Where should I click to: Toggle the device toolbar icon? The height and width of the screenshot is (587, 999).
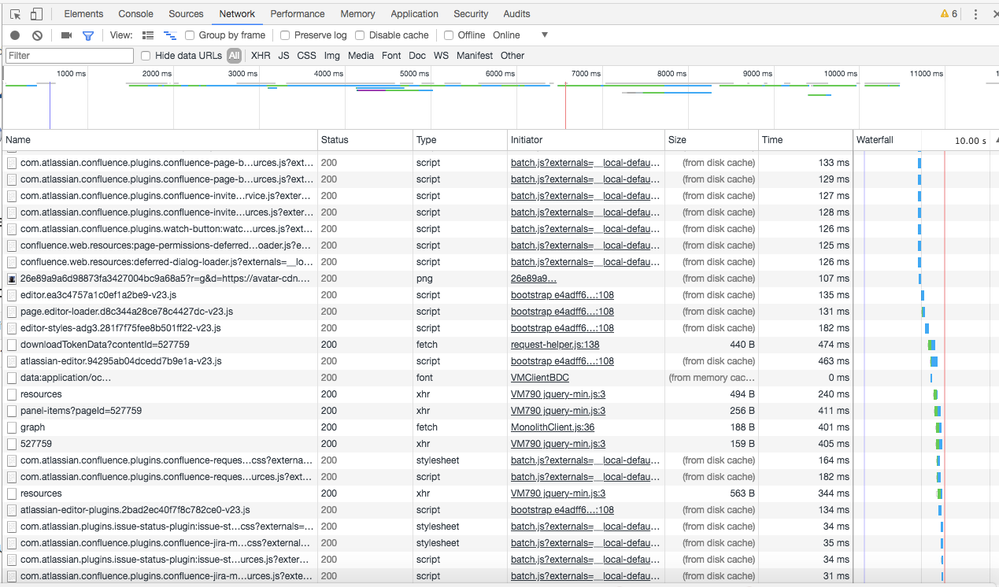(x=36, y=14)
